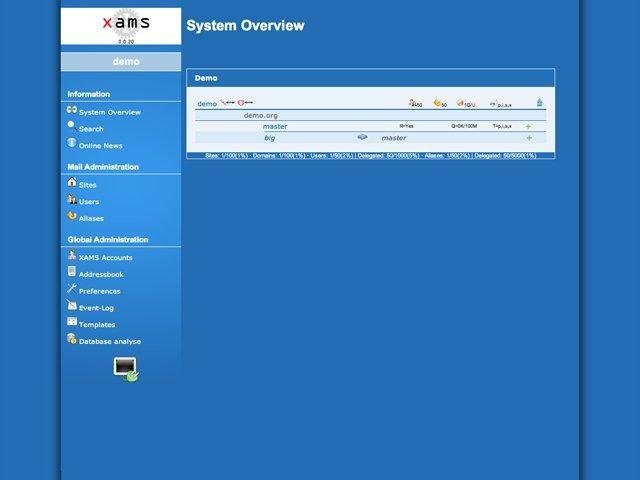
Task: Click the demo account banner
Action: [x=121, y=62]
